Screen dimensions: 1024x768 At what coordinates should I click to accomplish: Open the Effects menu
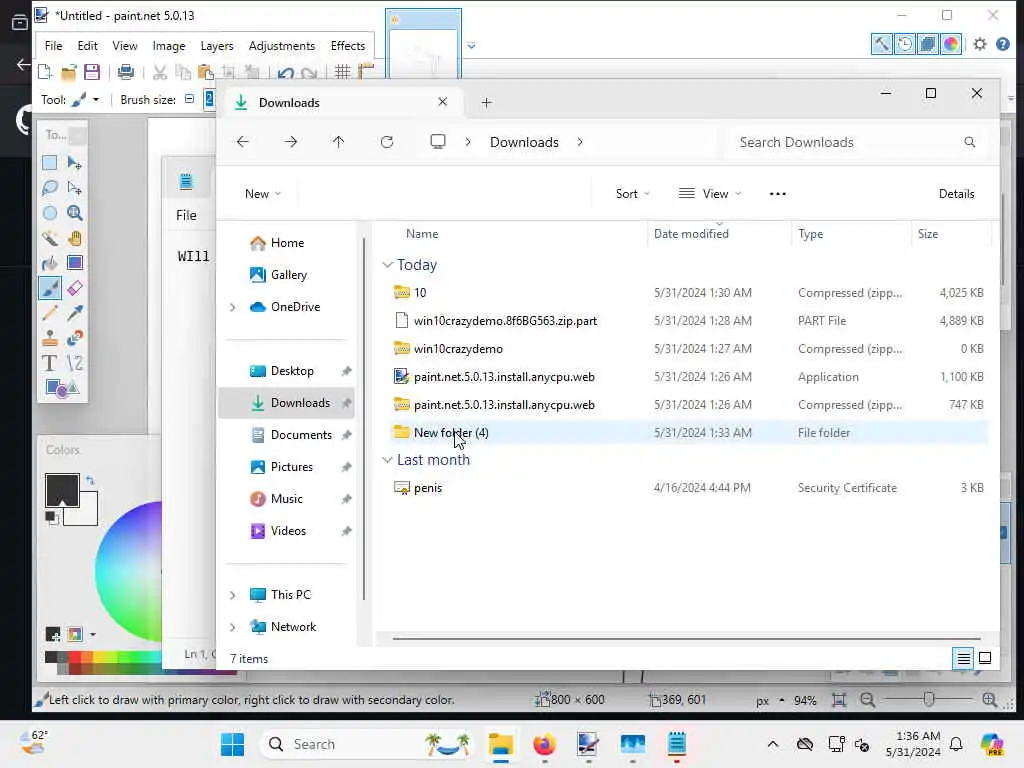click(347, 46)
